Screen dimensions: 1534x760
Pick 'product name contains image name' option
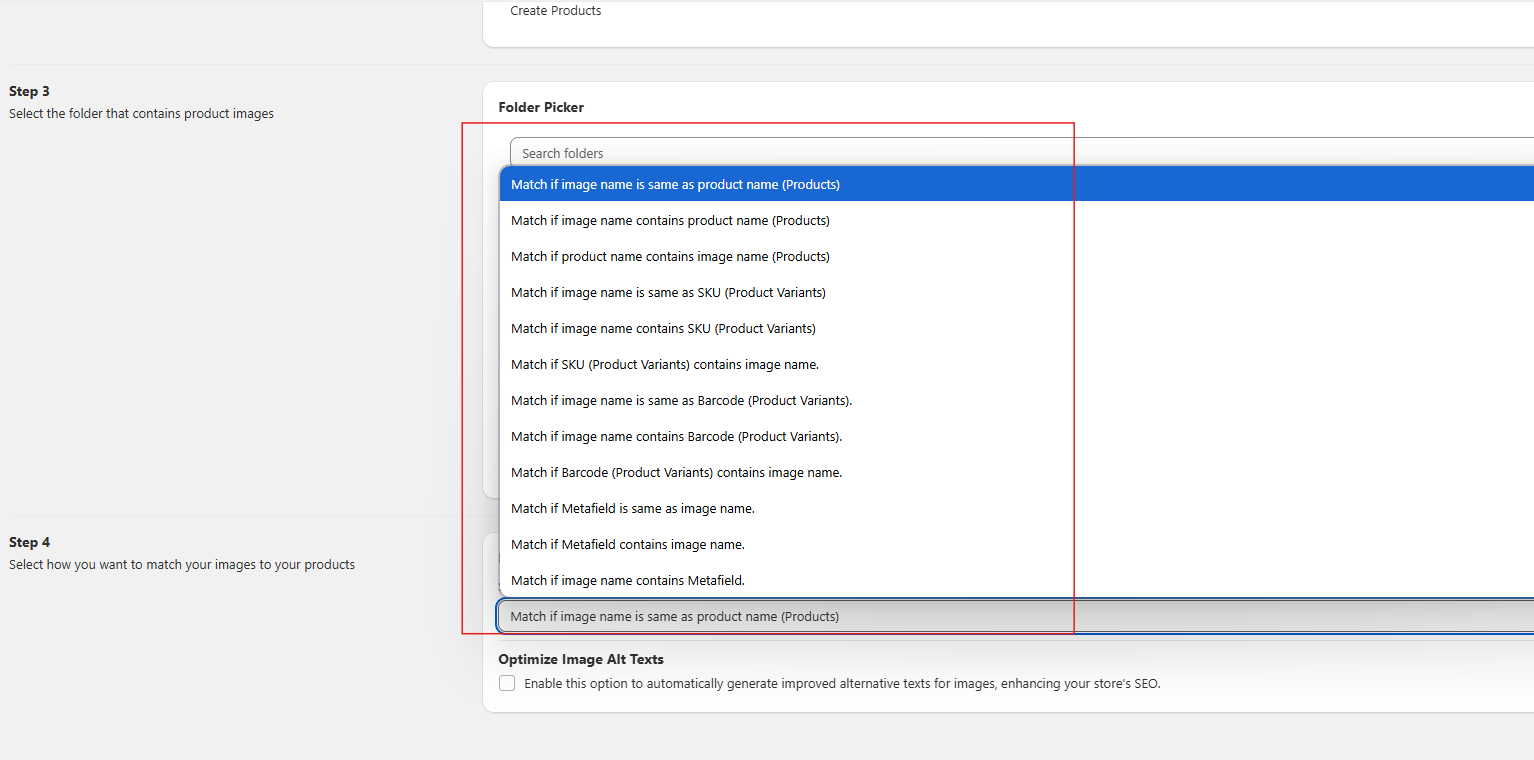point(670,256)
